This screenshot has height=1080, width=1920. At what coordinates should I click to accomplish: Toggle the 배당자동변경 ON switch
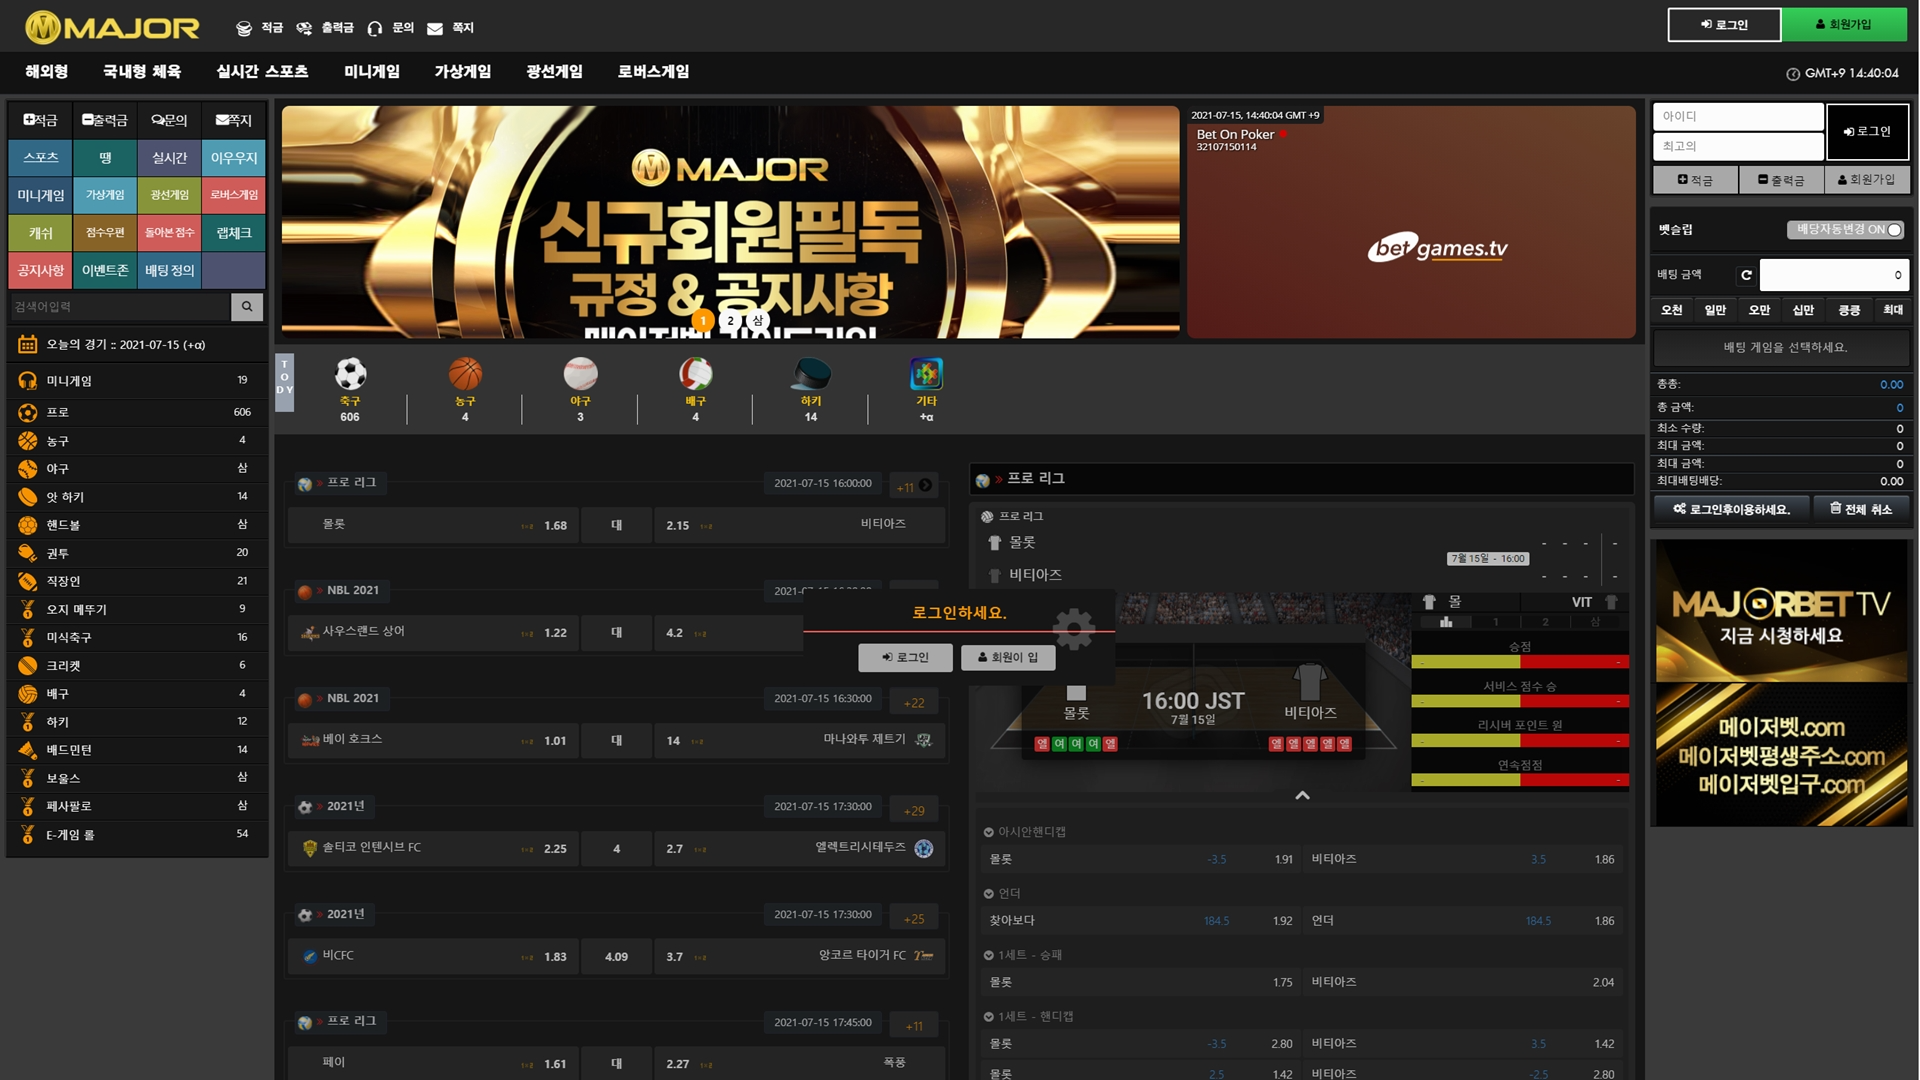[1845, 230]
